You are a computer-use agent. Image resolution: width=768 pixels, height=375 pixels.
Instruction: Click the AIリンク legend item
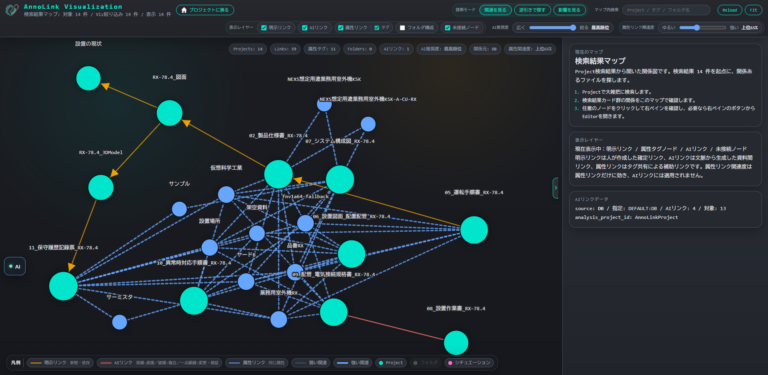pyautogui.click(x=159, y=363)
